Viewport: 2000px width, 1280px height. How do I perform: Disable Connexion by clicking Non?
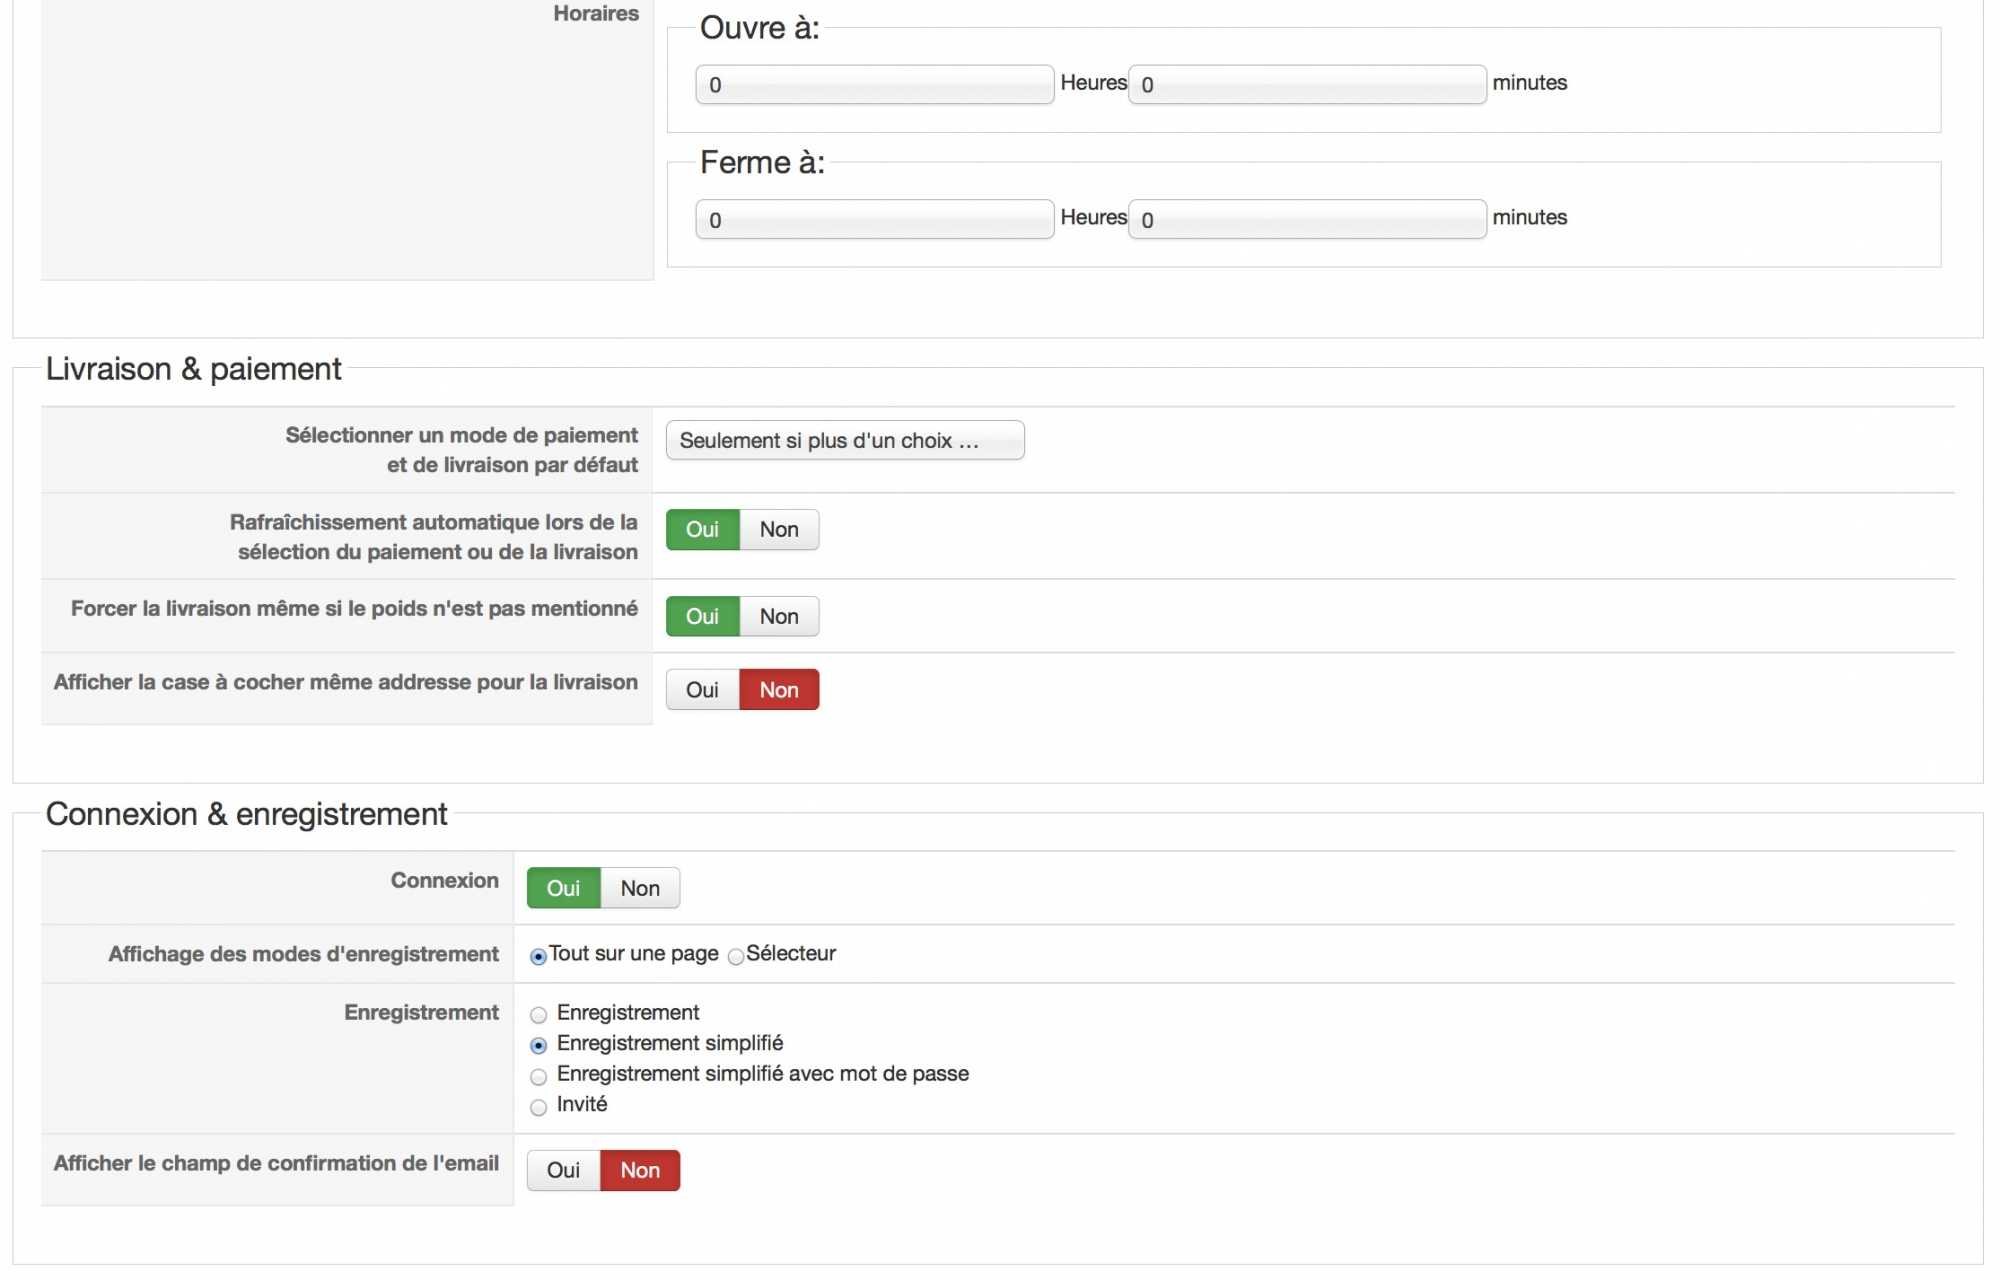click(x=639, y=888)
